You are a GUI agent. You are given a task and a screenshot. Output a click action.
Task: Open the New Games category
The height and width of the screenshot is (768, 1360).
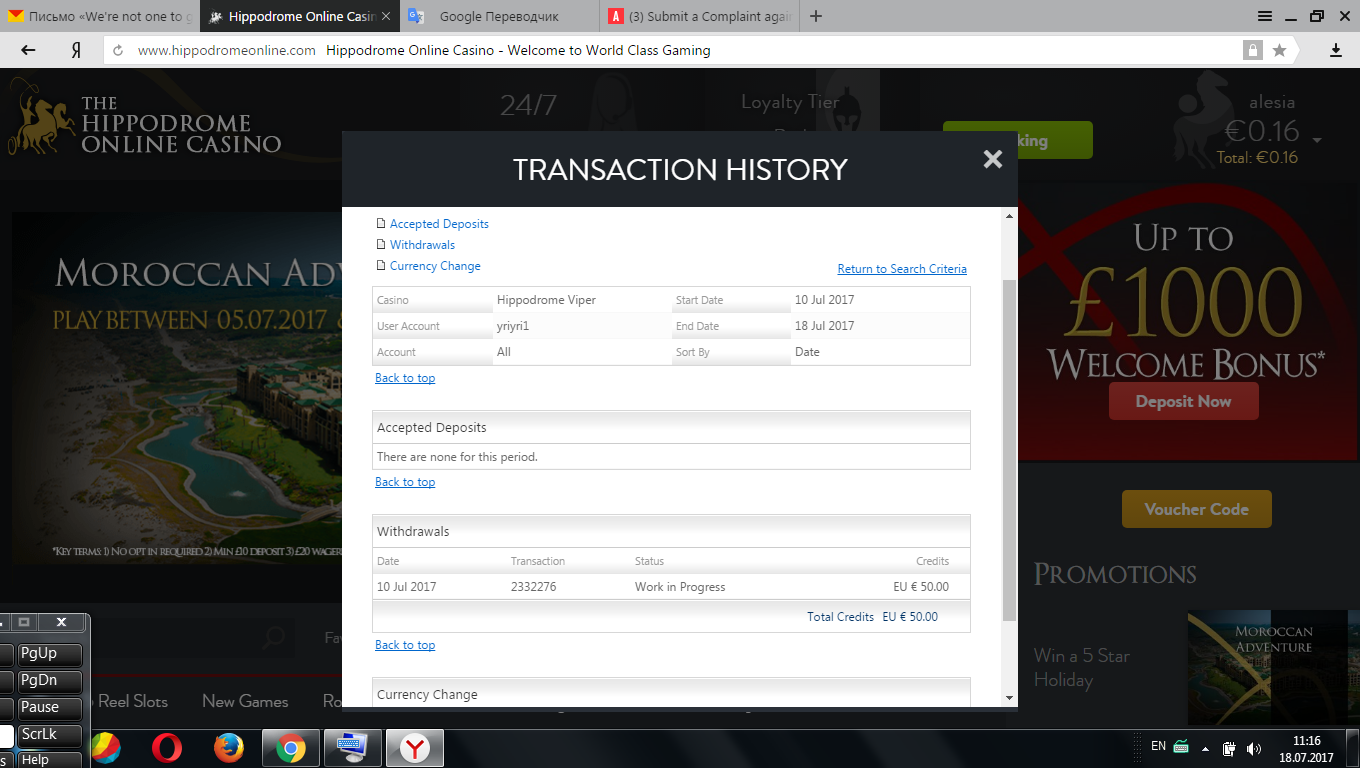245,701
